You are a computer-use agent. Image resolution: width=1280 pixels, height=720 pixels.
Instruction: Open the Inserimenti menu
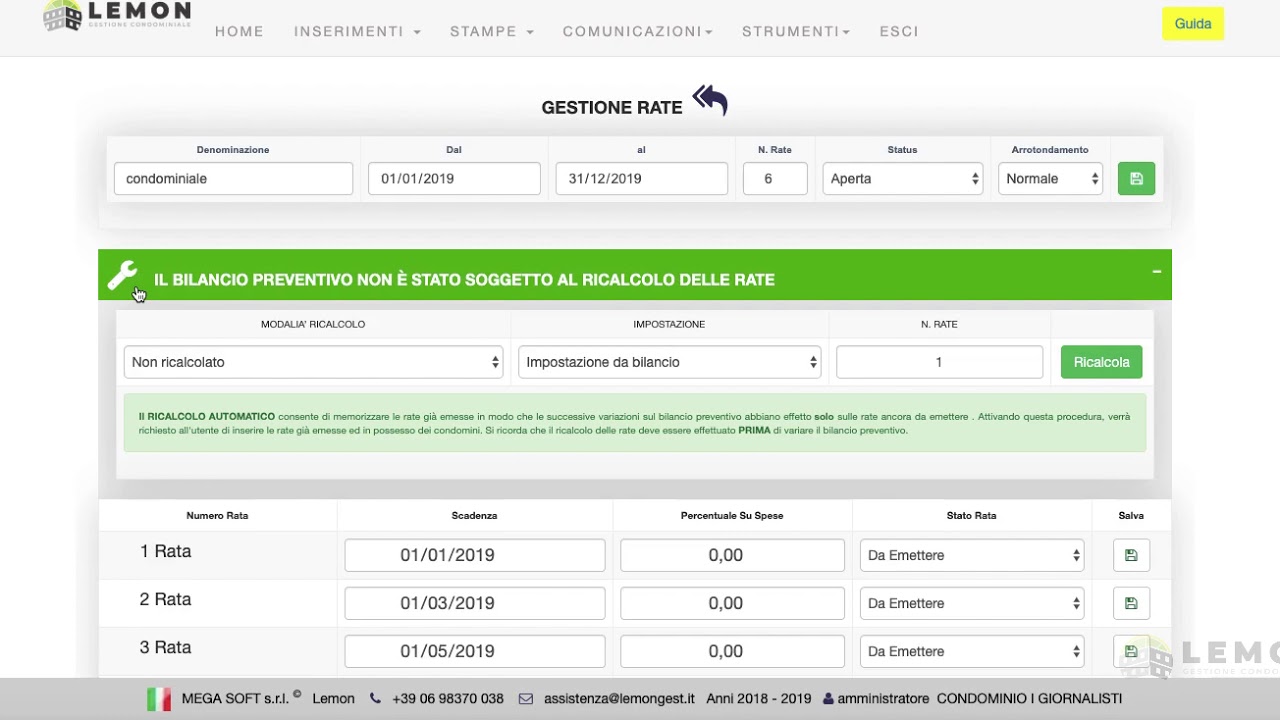click(x=357, y=32)
